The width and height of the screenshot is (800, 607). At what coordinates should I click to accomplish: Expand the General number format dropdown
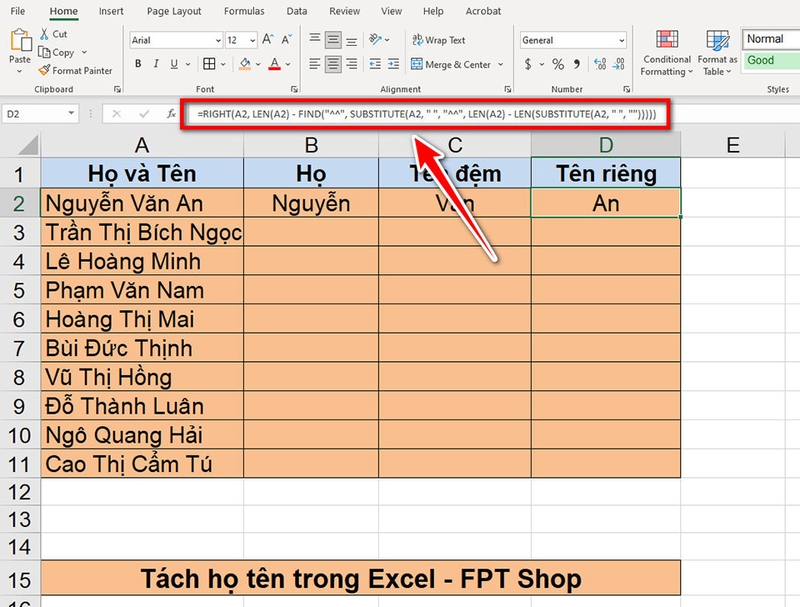point(621,40)
